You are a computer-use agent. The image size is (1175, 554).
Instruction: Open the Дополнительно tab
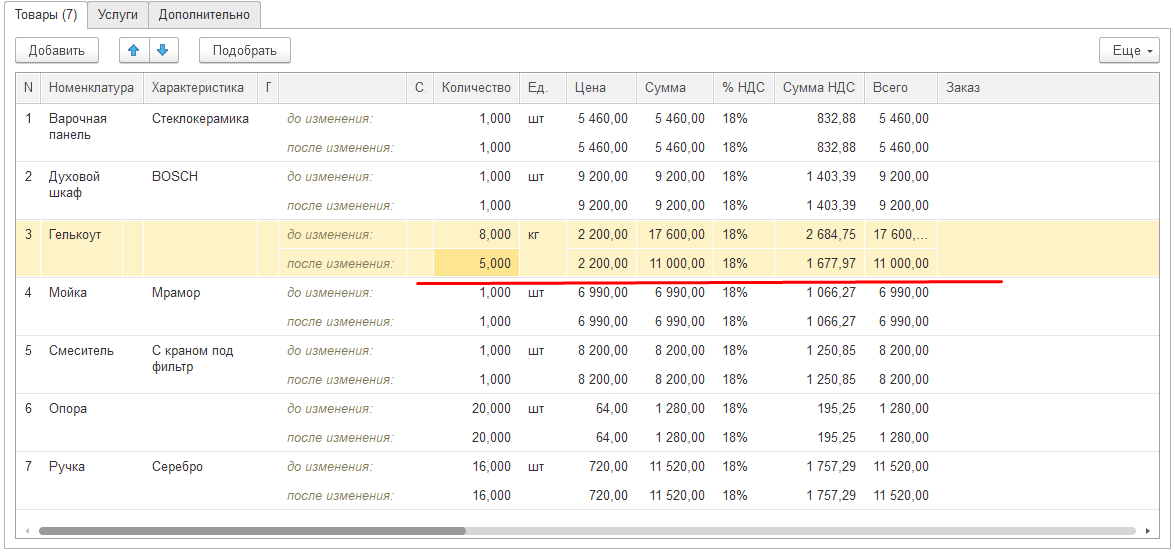[x=204, y=13]
